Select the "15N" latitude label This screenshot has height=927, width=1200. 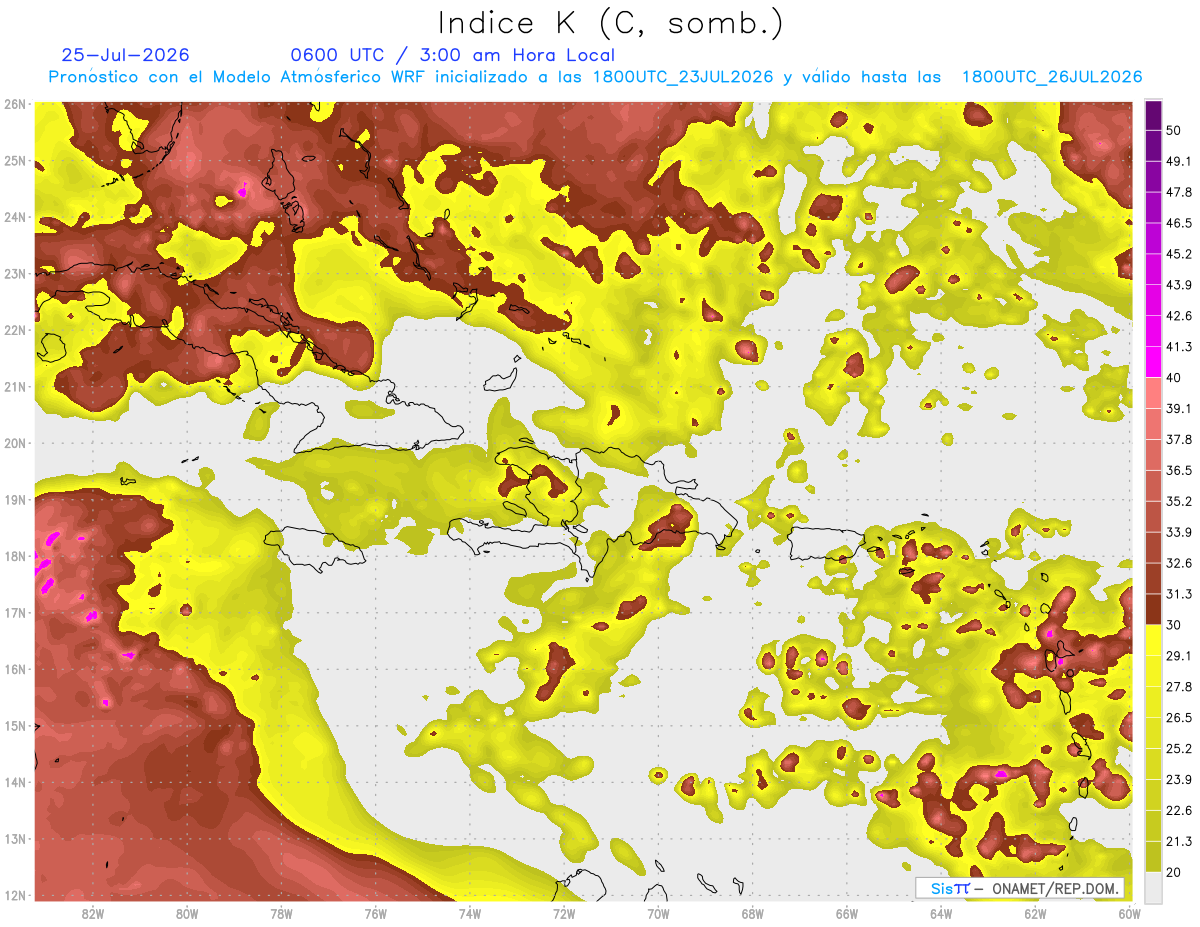pyautogui.click(x=15, y=725)
